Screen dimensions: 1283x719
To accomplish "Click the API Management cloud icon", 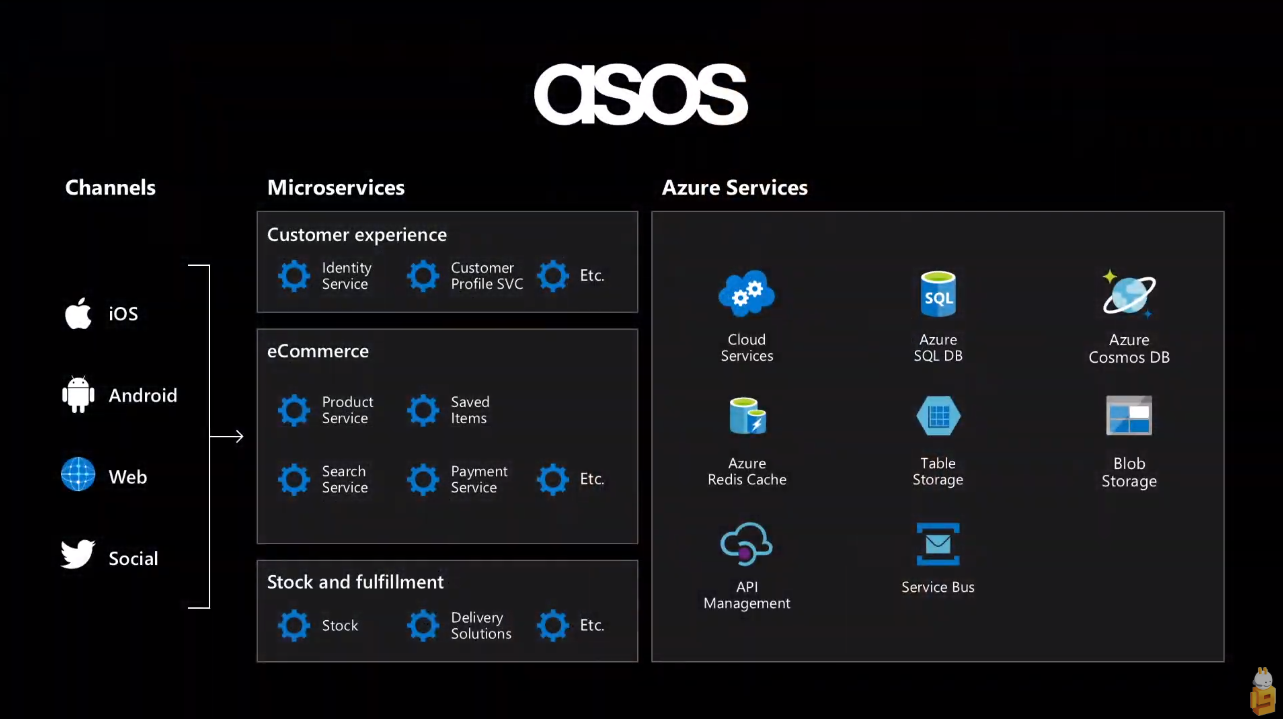I will tap(747, 545).
